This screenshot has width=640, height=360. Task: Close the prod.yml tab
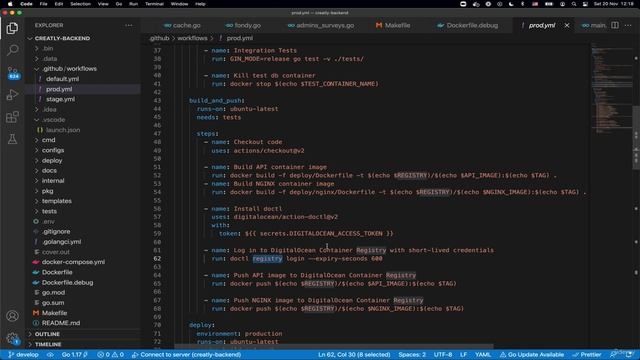tap(567, 25)
